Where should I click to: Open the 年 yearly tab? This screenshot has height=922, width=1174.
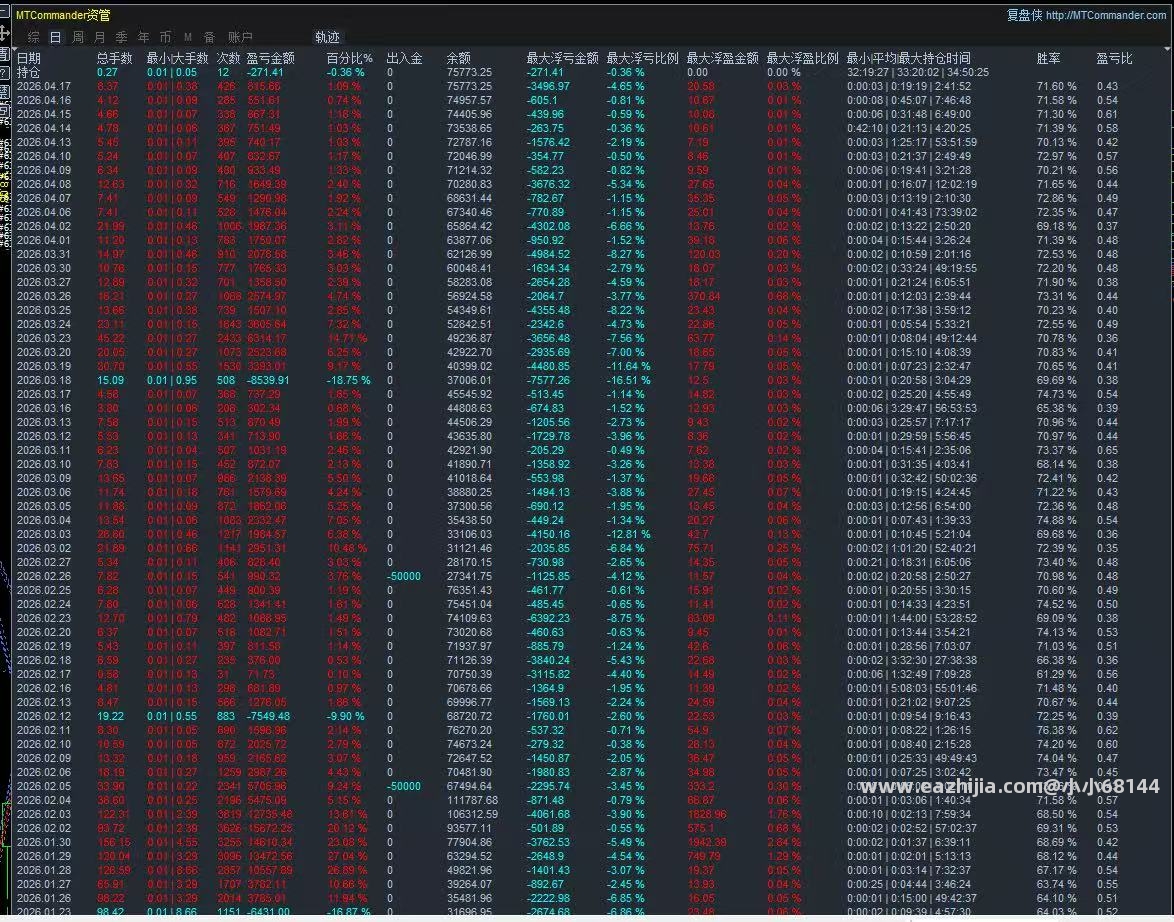(143, 37)
